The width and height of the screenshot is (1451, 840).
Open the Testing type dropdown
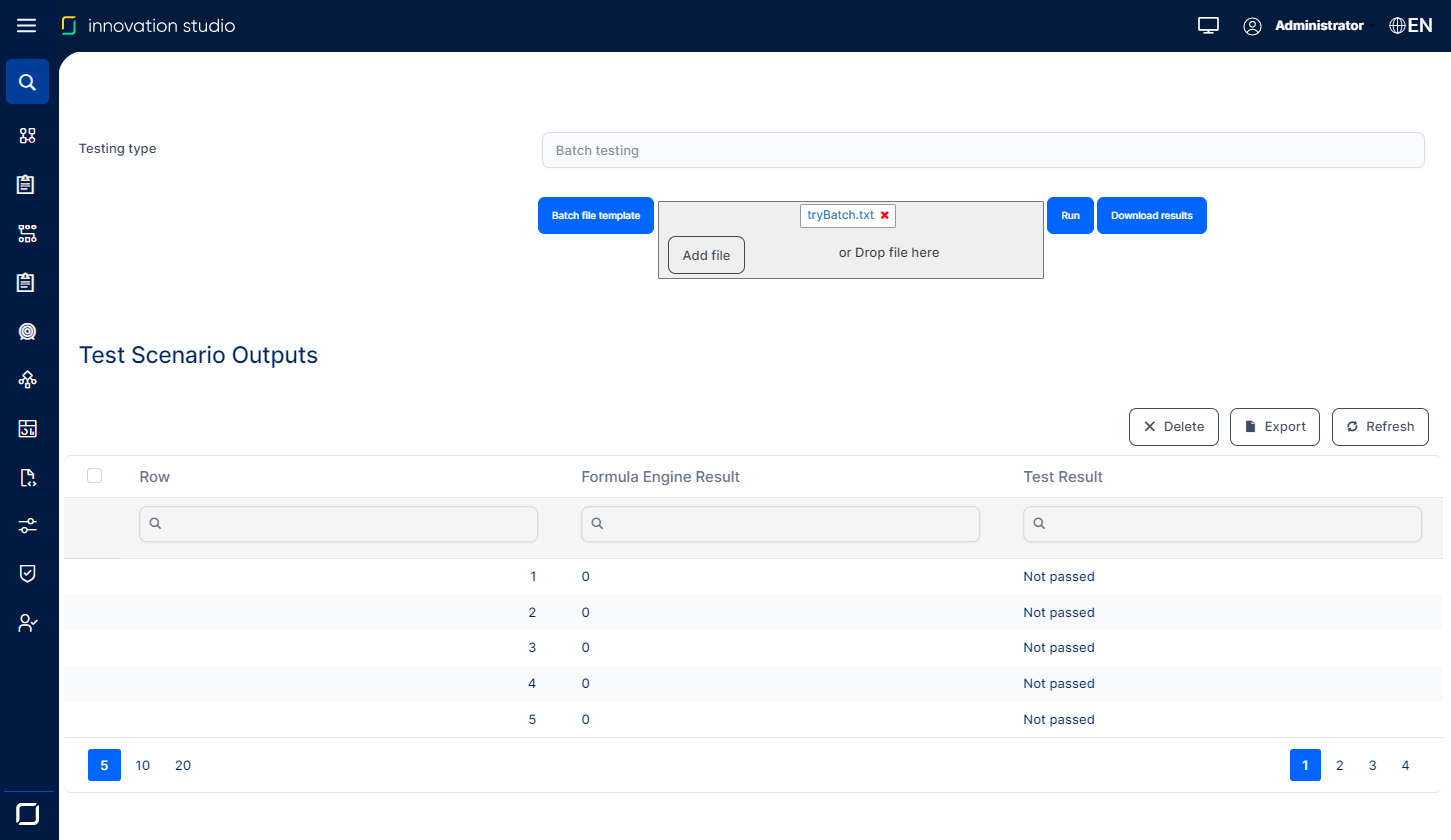982,150
